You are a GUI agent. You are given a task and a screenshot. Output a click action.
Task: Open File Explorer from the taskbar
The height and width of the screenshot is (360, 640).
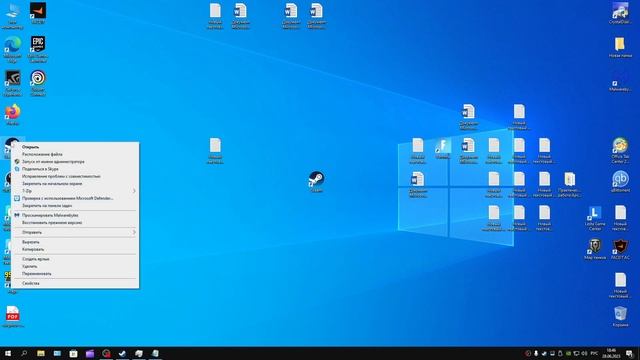click(x=41, y=353)
